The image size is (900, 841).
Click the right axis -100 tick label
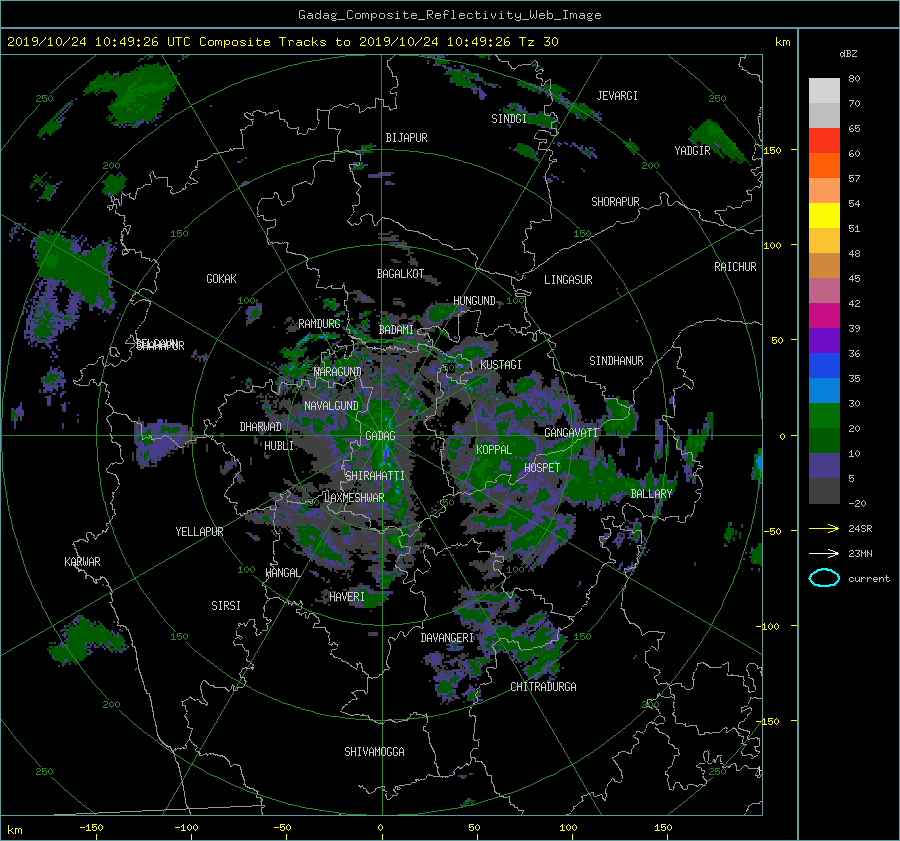pyautogui.click(x=769, y=626)
